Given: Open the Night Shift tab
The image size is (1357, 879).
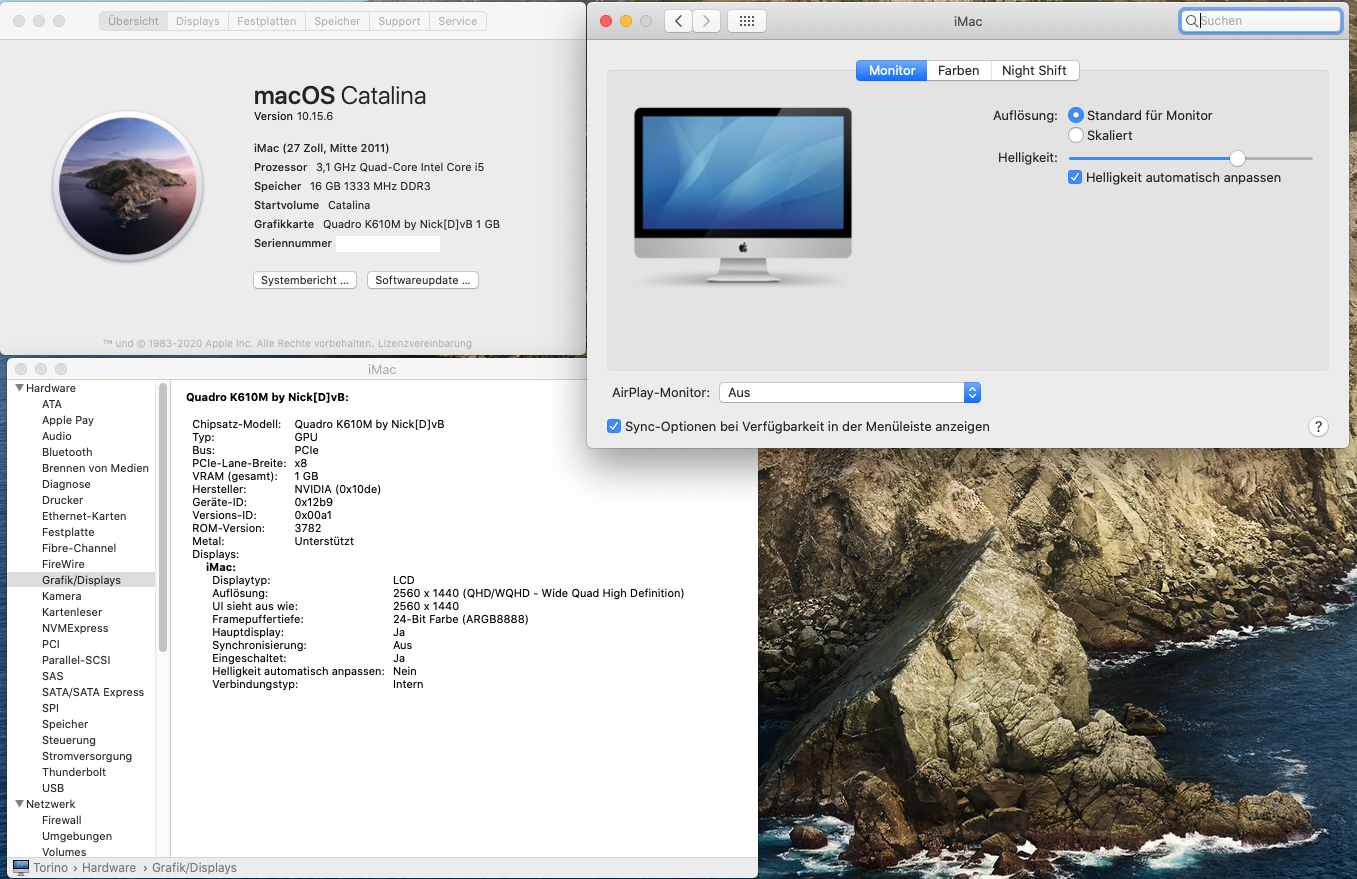Looking at the screenshot, I should pyautogui.click(x=1034, y=70).
